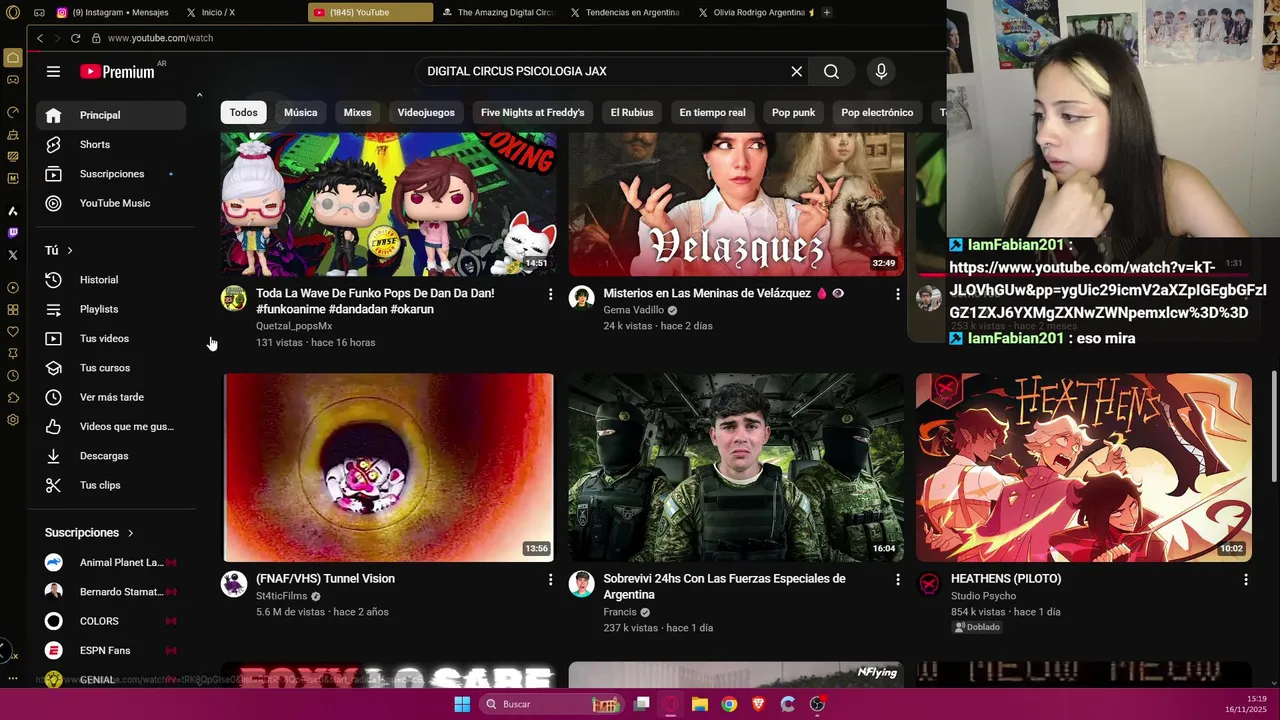Select the Pop electrónico filter chip
This screenshot has width=1280, height=720.
(877, 113)
